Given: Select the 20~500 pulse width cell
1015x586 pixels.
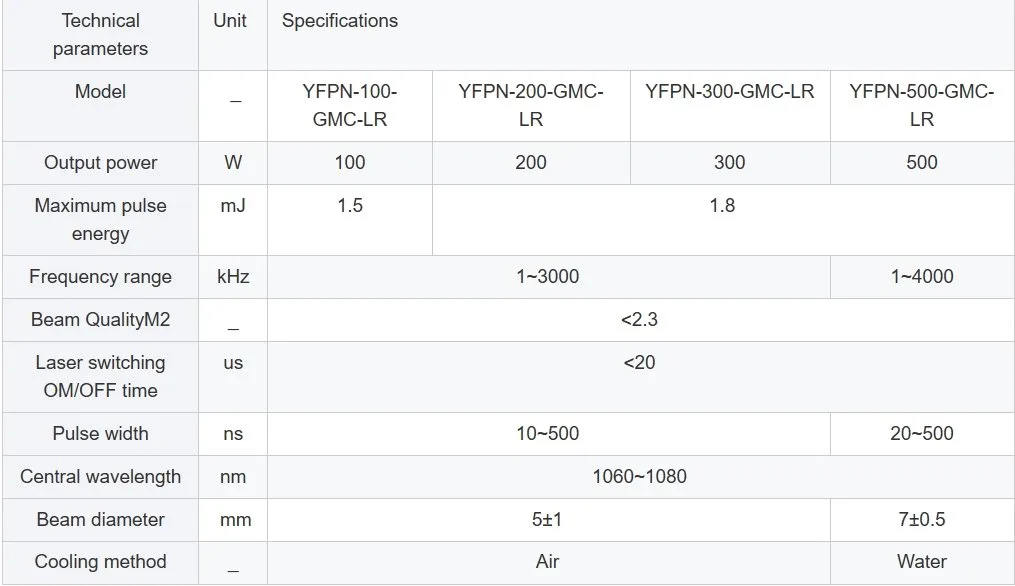Looking at the screenshot, I should point(922,434).
